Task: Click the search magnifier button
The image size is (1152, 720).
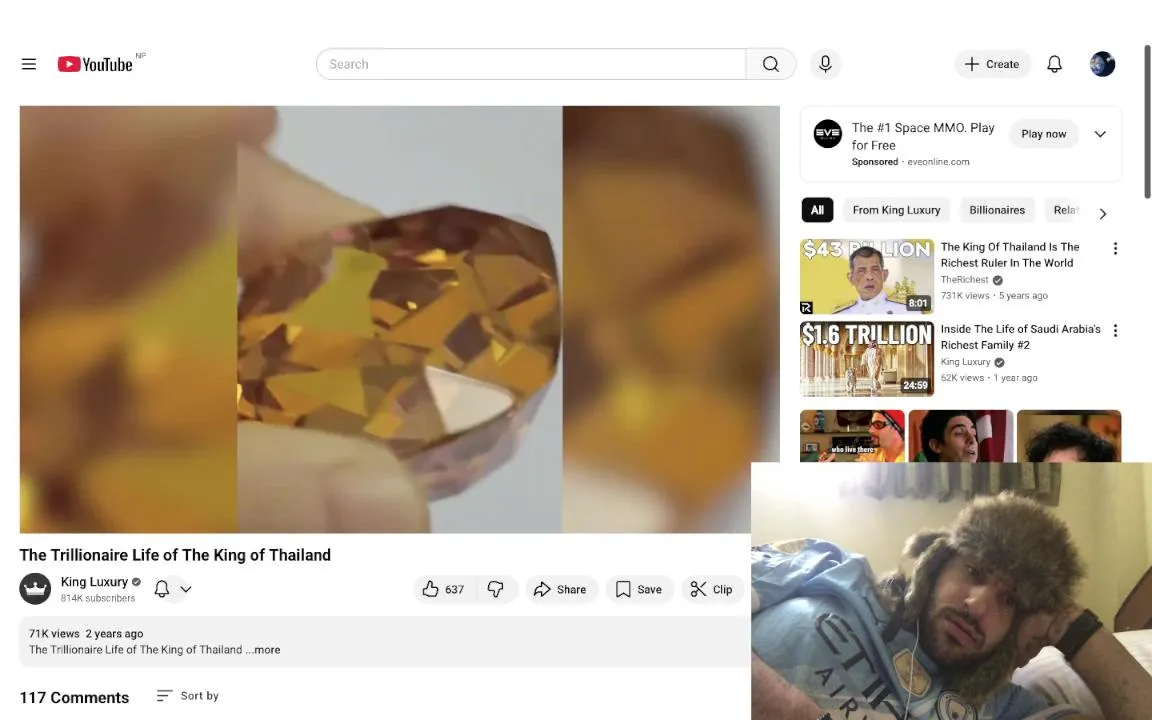Action: (x=771, y=64)
